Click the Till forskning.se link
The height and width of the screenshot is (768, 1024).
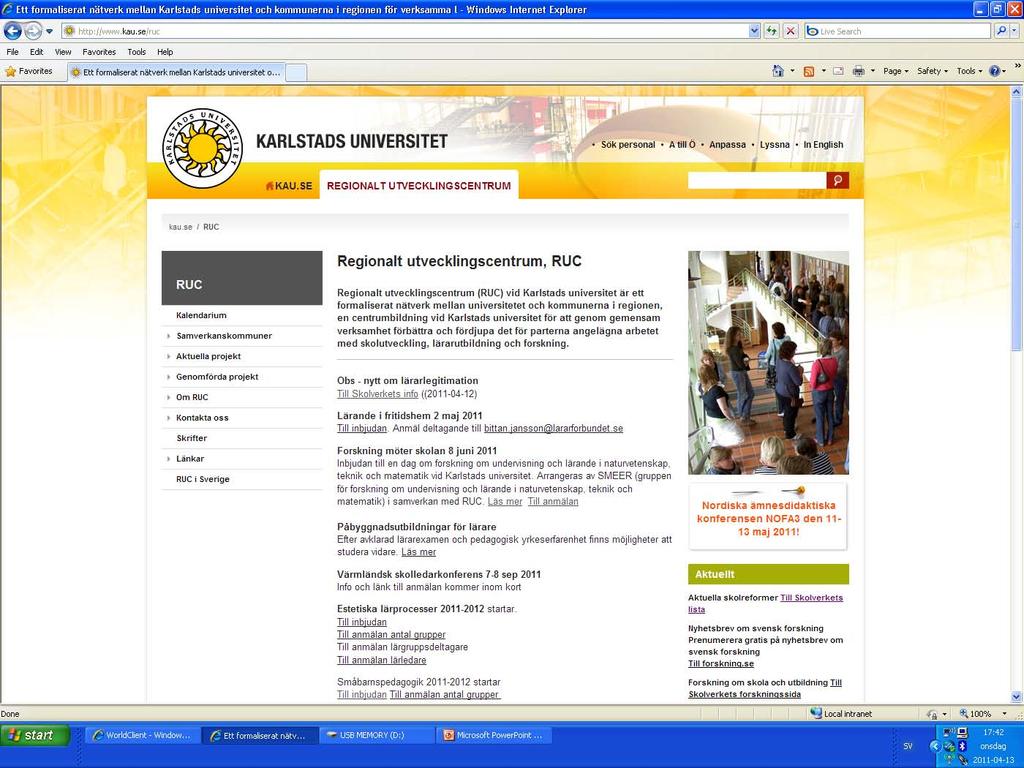point(721,664)
